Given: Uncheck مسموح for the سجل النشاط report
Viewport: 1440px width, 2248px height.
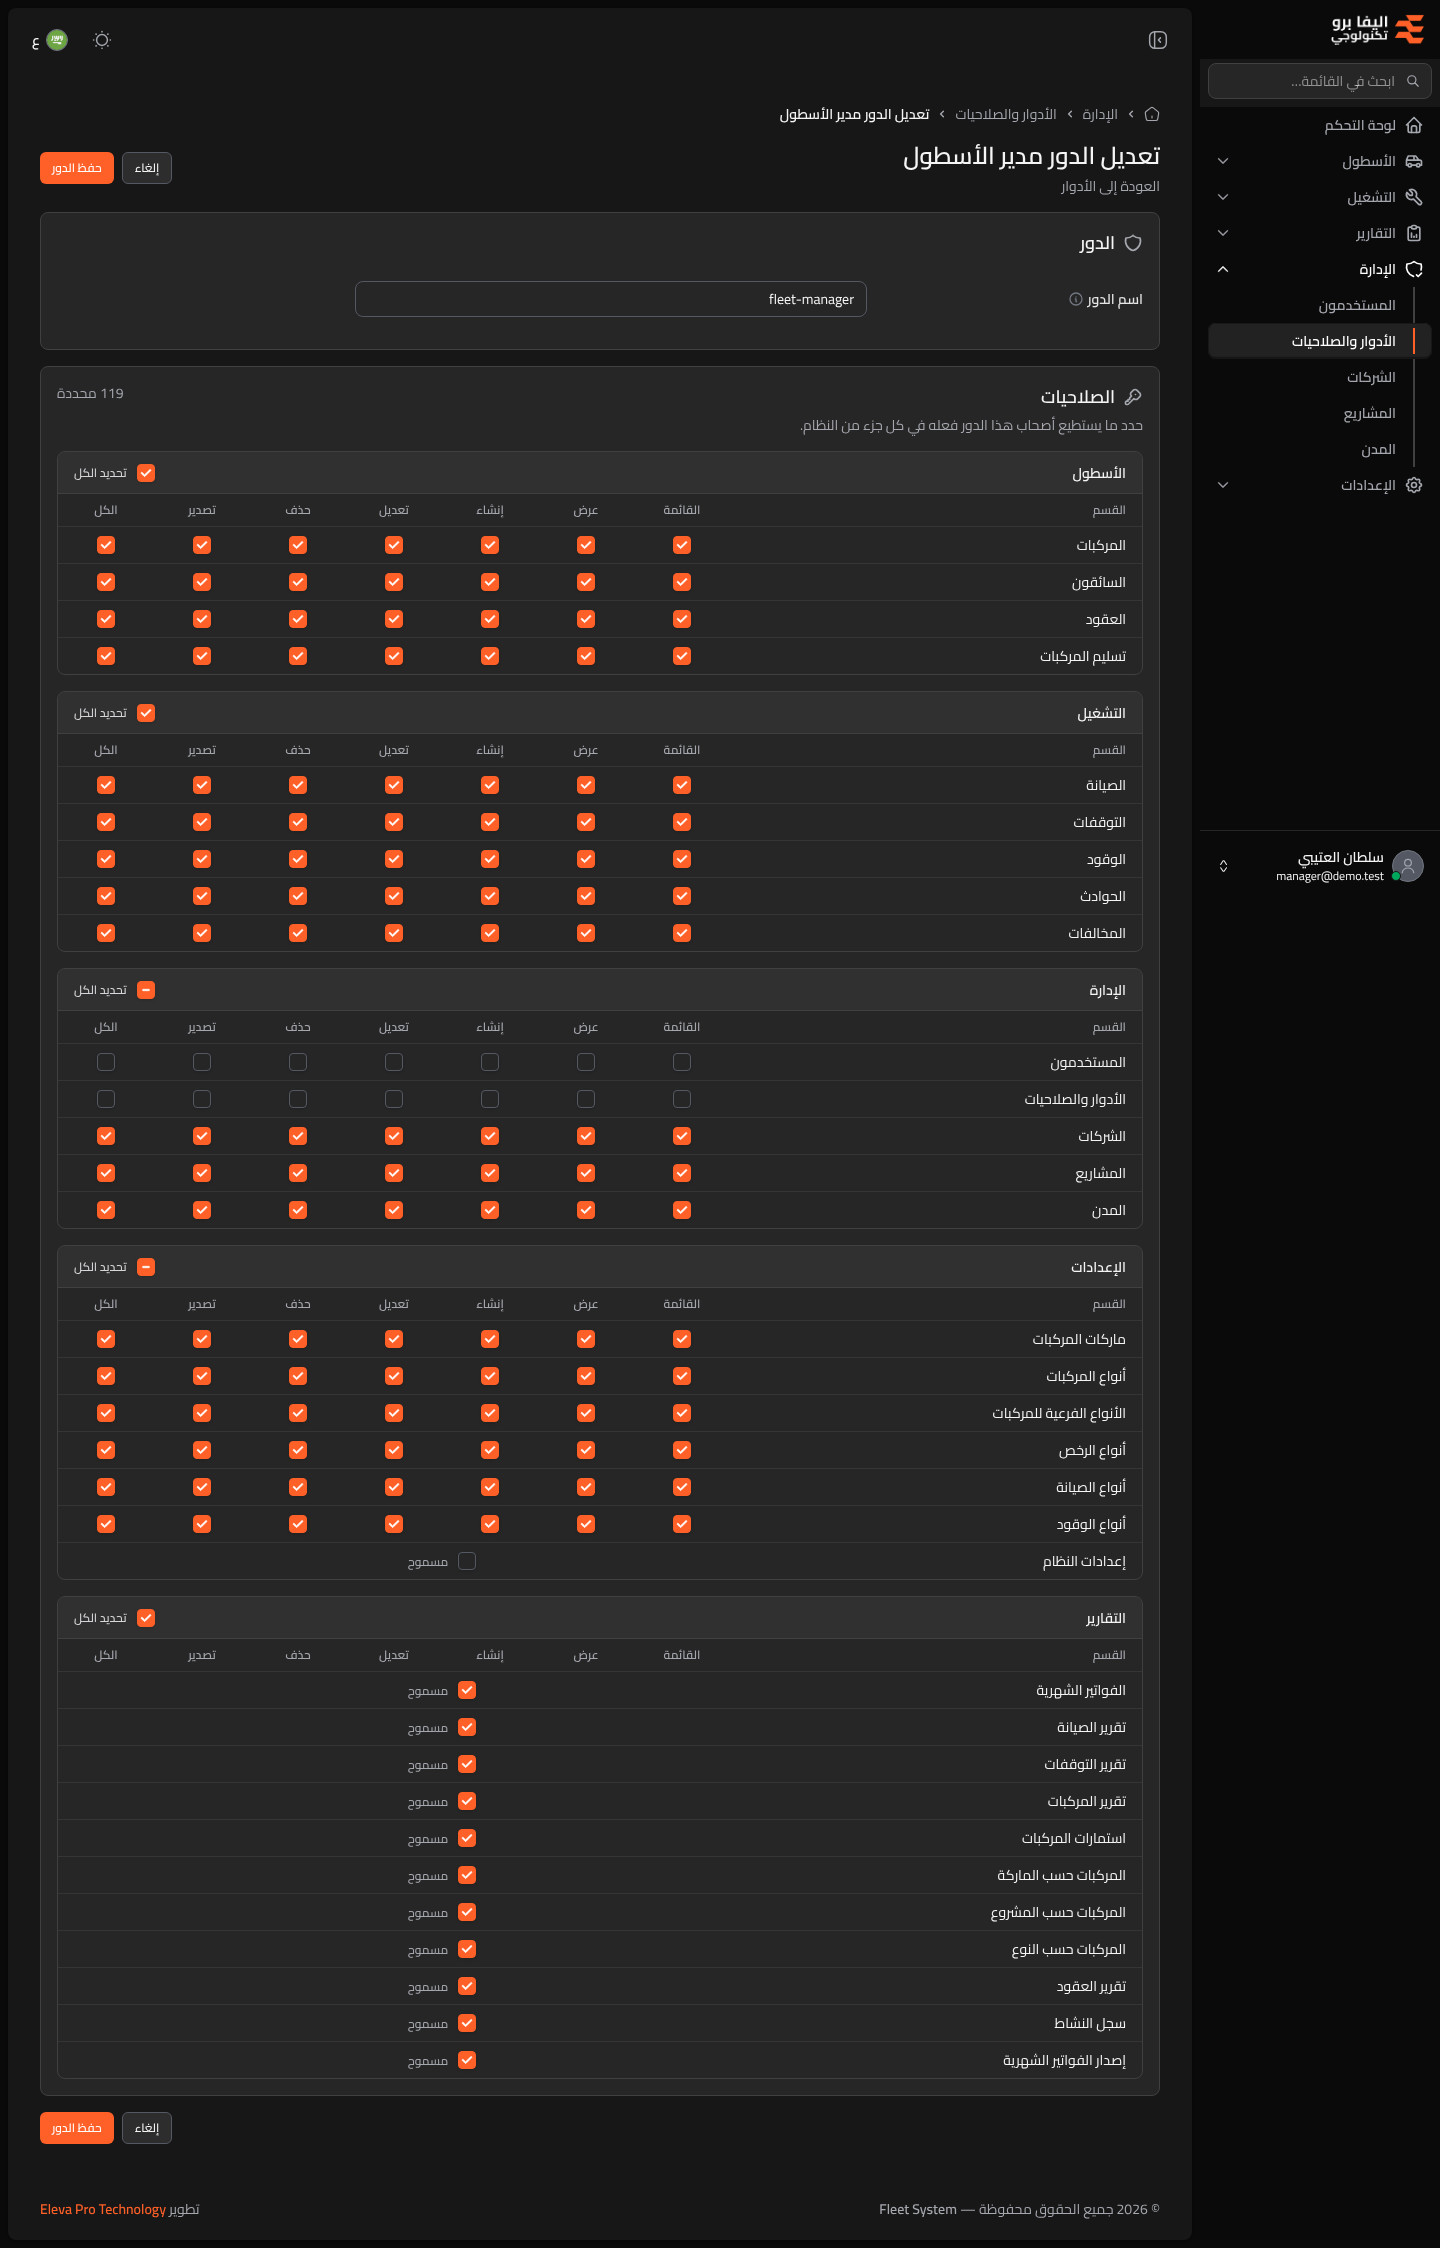Looking at the screenshot, I should tap(467, 2023).
